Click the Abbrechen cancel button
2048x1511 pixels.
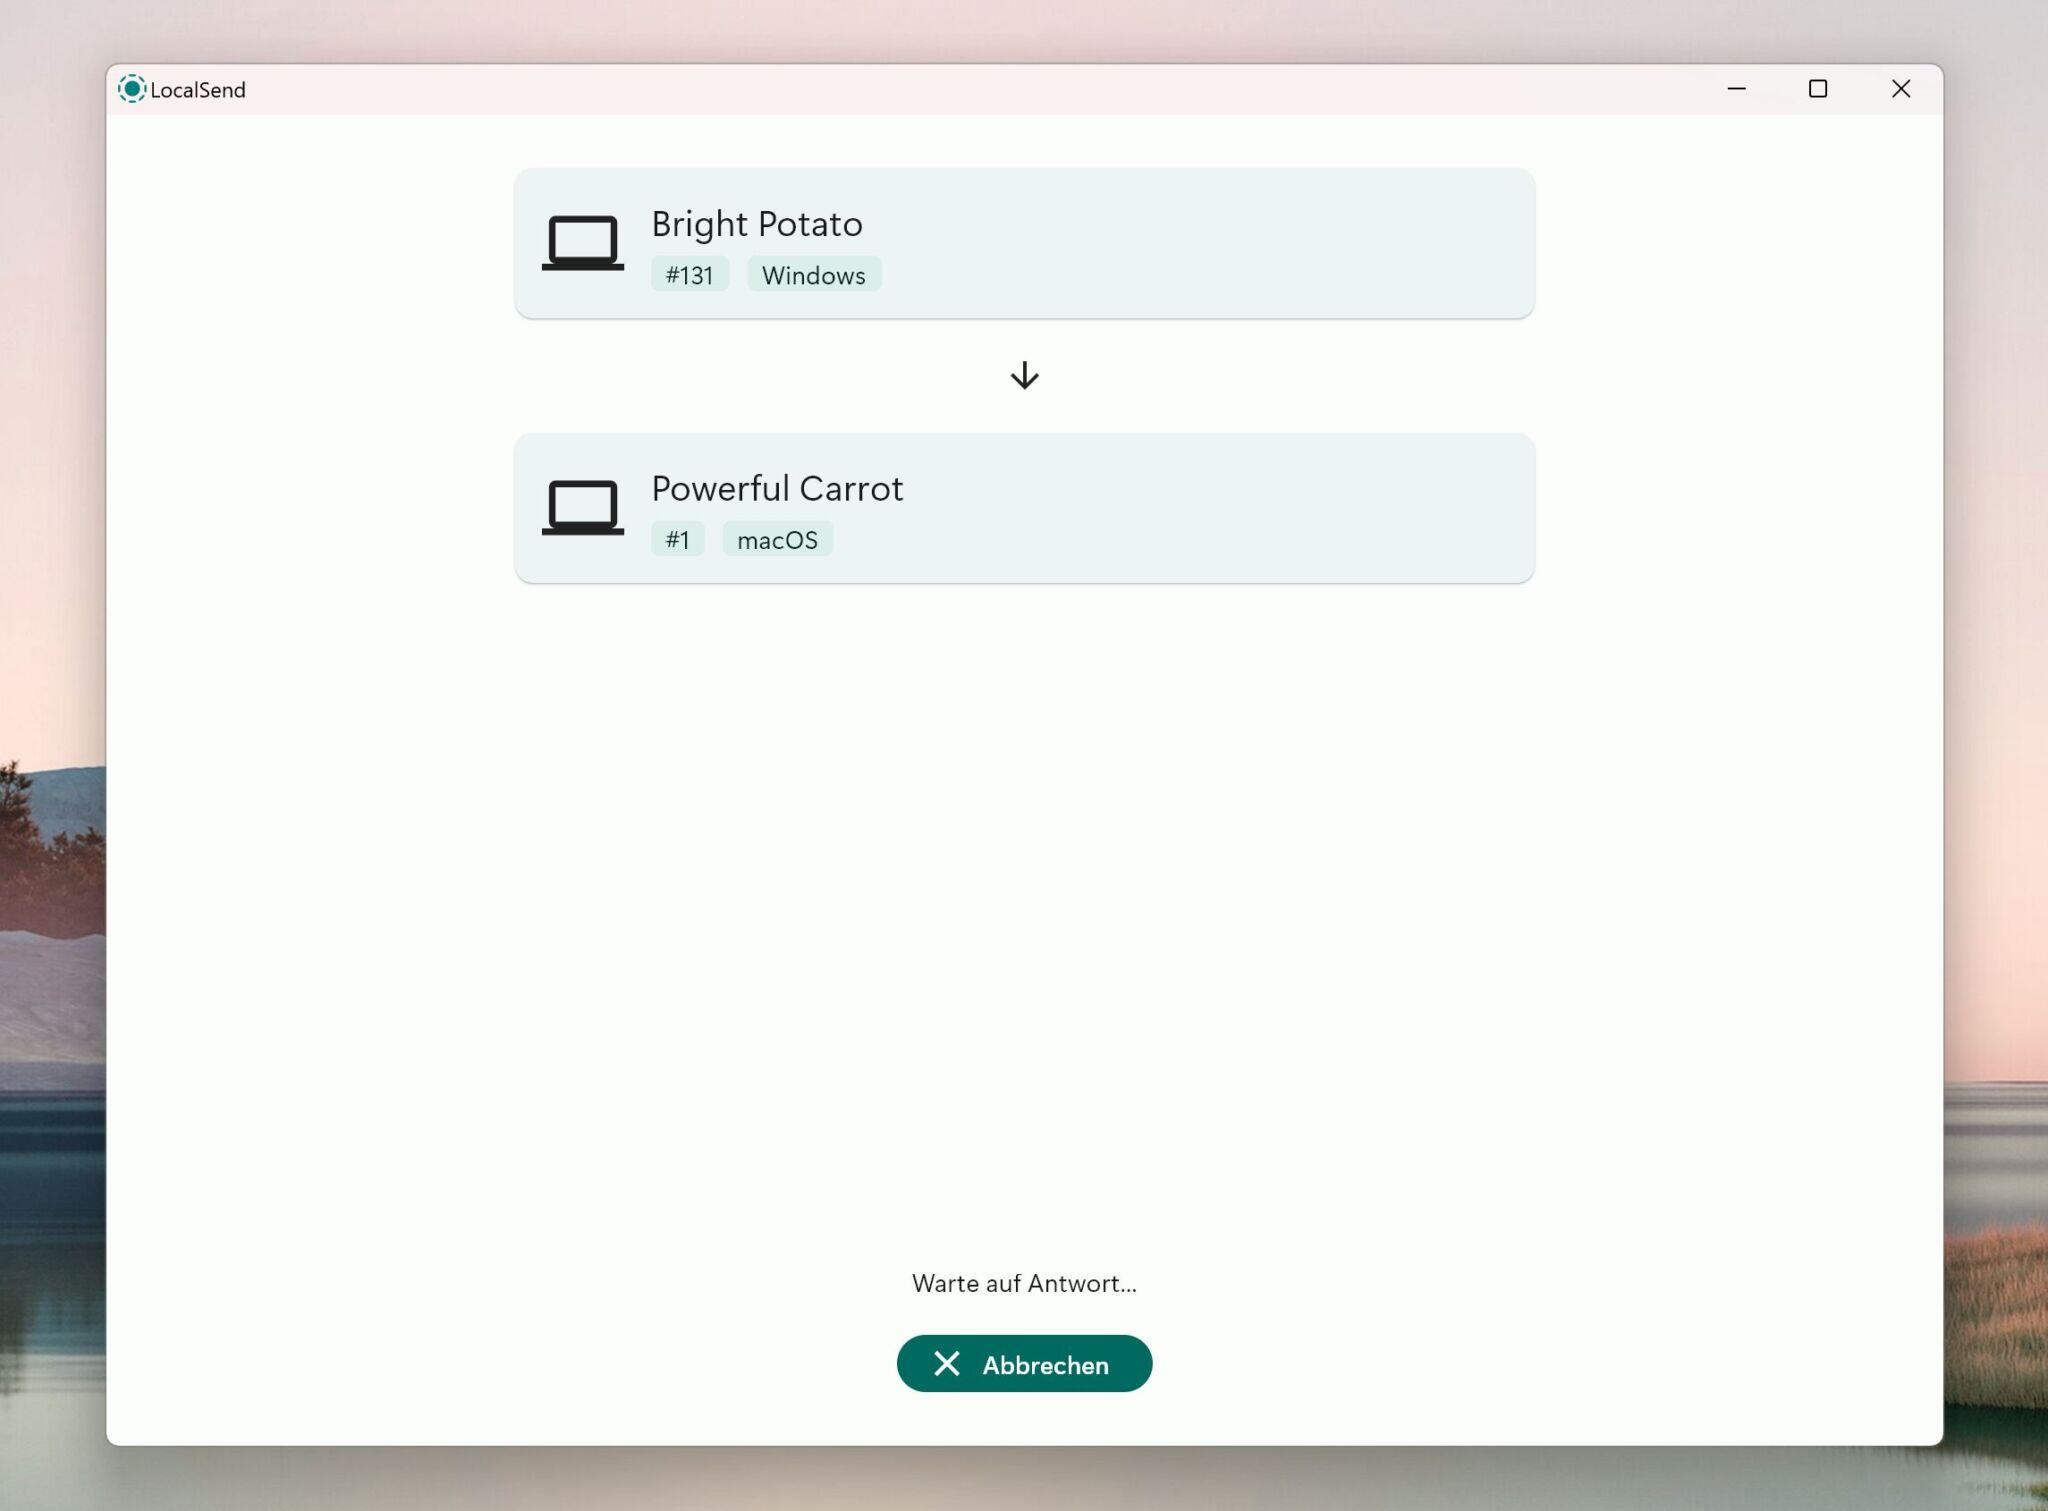[1024, 1363]
